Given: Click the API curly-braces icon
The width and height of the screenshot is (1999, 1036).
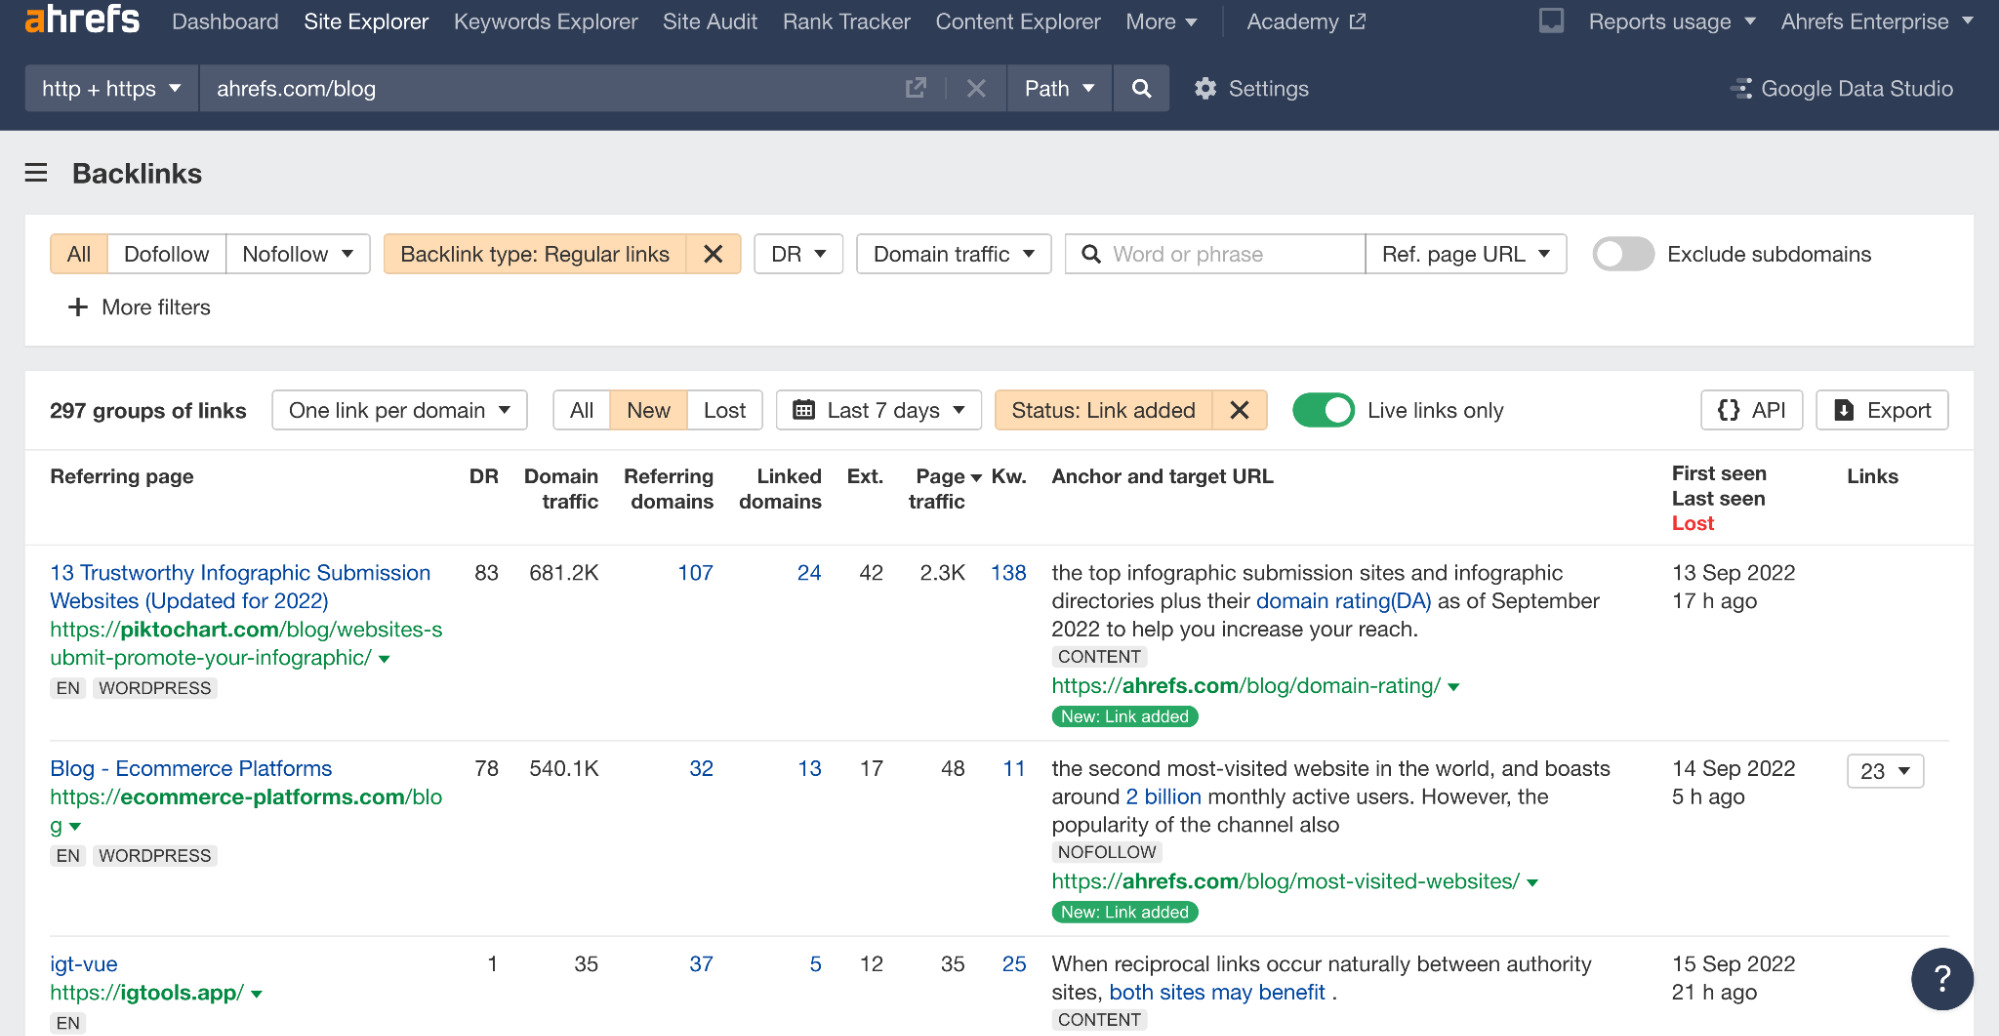Looking at the screenshot, I should click(1727, 410).
